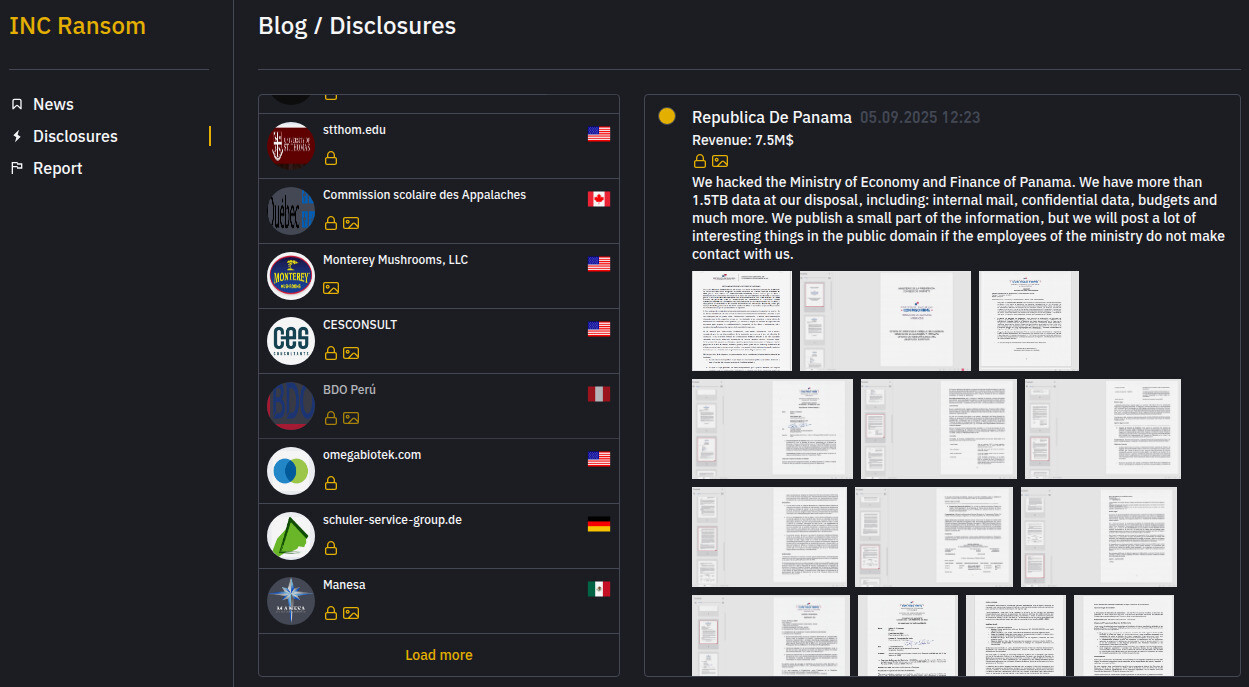Open the first thumbnail in the third row

point(770,537)
